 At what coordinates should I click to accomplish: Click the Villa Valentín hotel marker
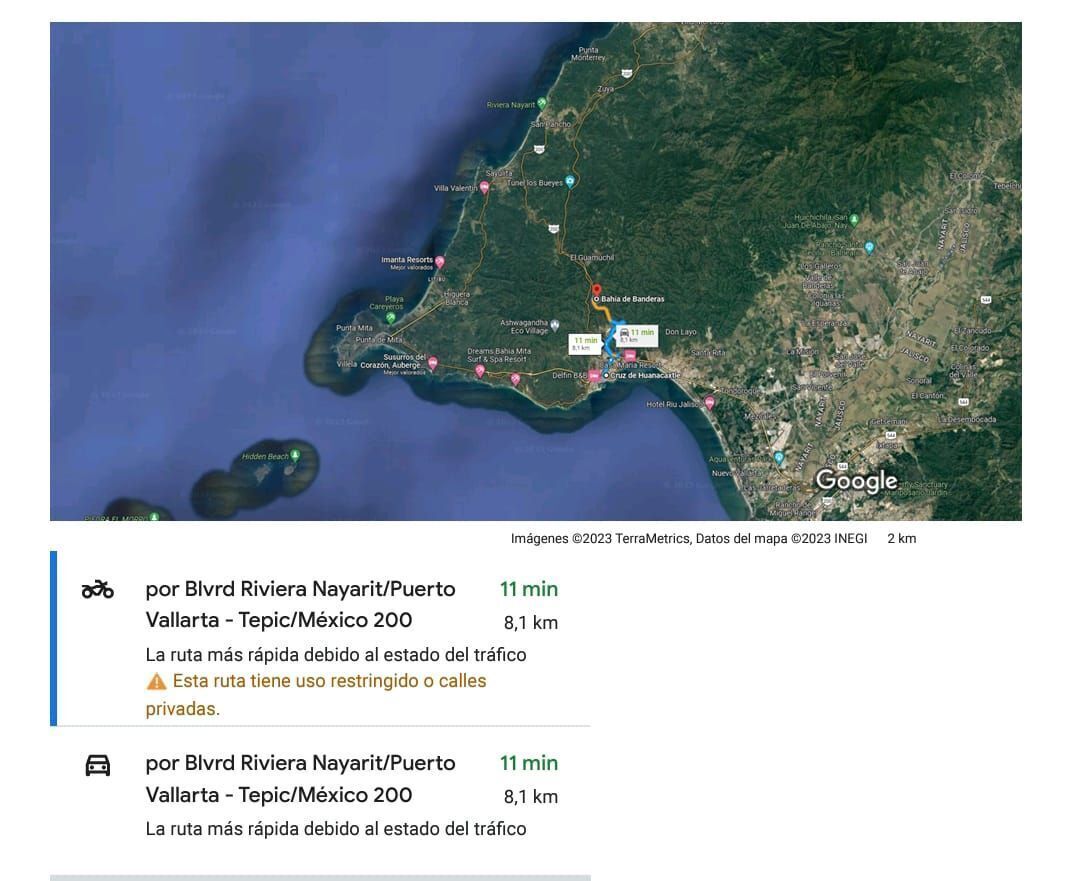[x=485, y=187]
